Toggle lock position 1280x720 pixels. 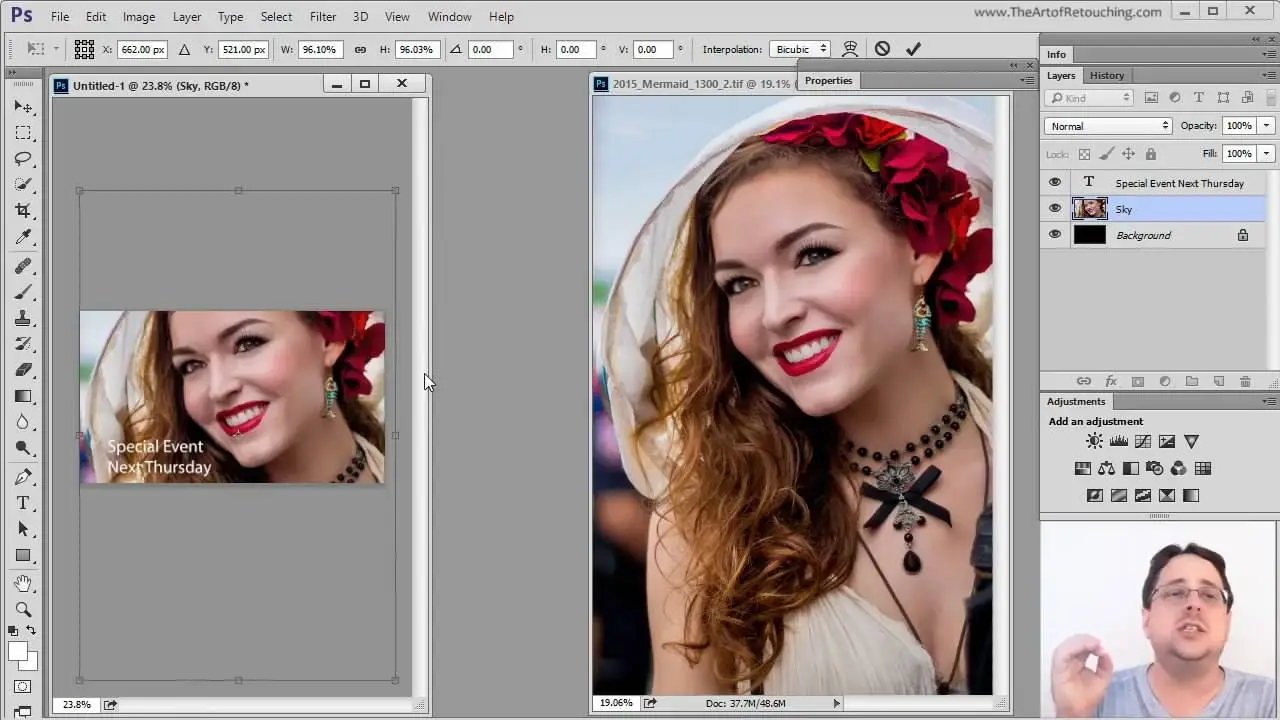pos(1128,154)
